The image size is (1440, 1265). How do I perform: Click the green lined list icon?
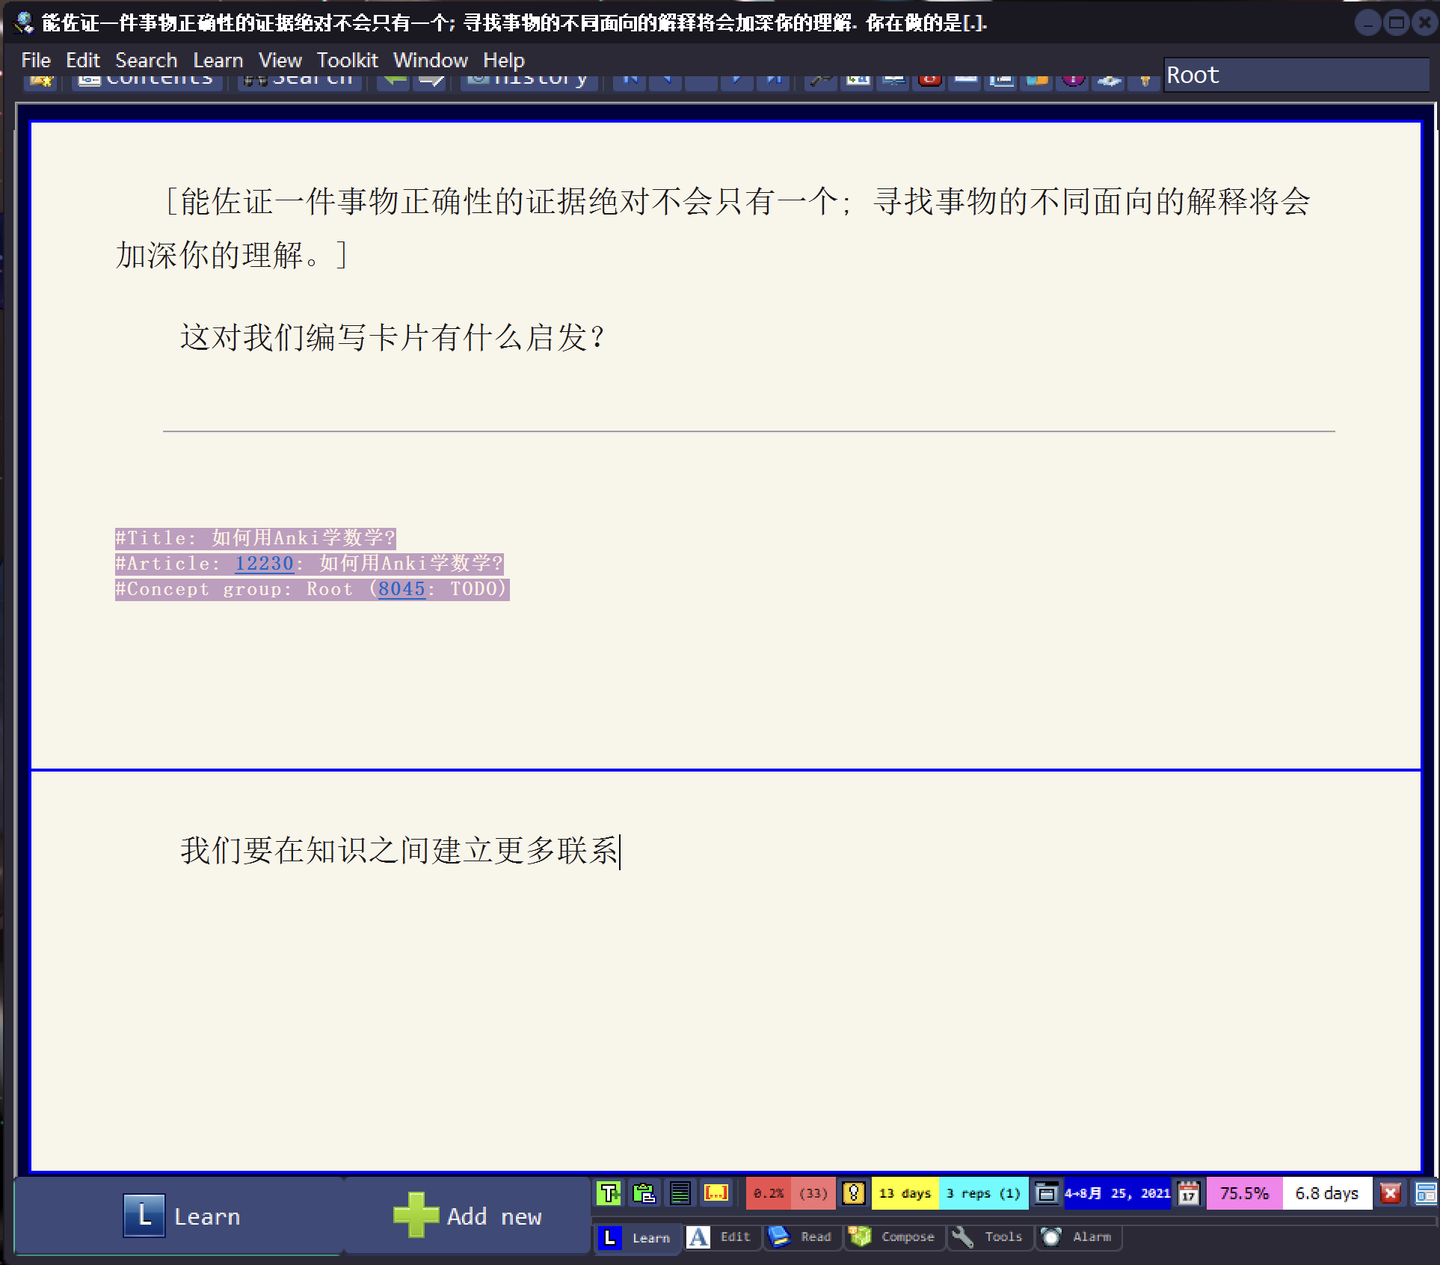click(x=680, y=1193)
